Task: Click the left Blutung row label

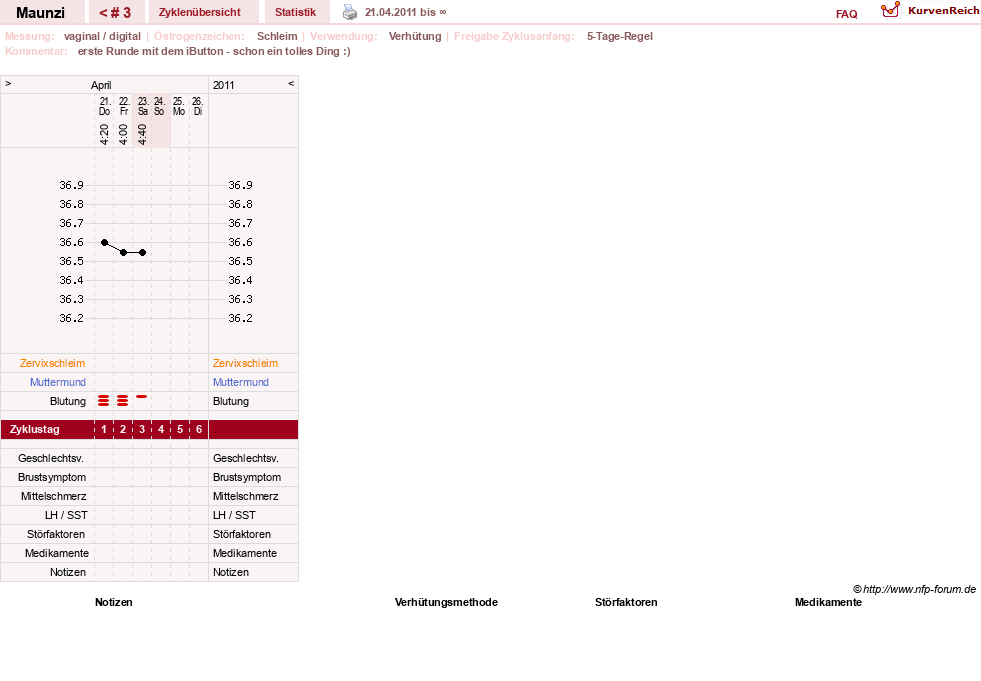Action: click(68, 401)
